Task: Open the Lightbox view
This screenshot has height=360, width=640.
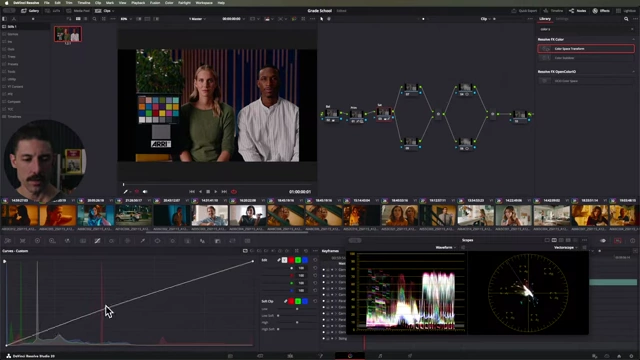Action: pos(626,11)
